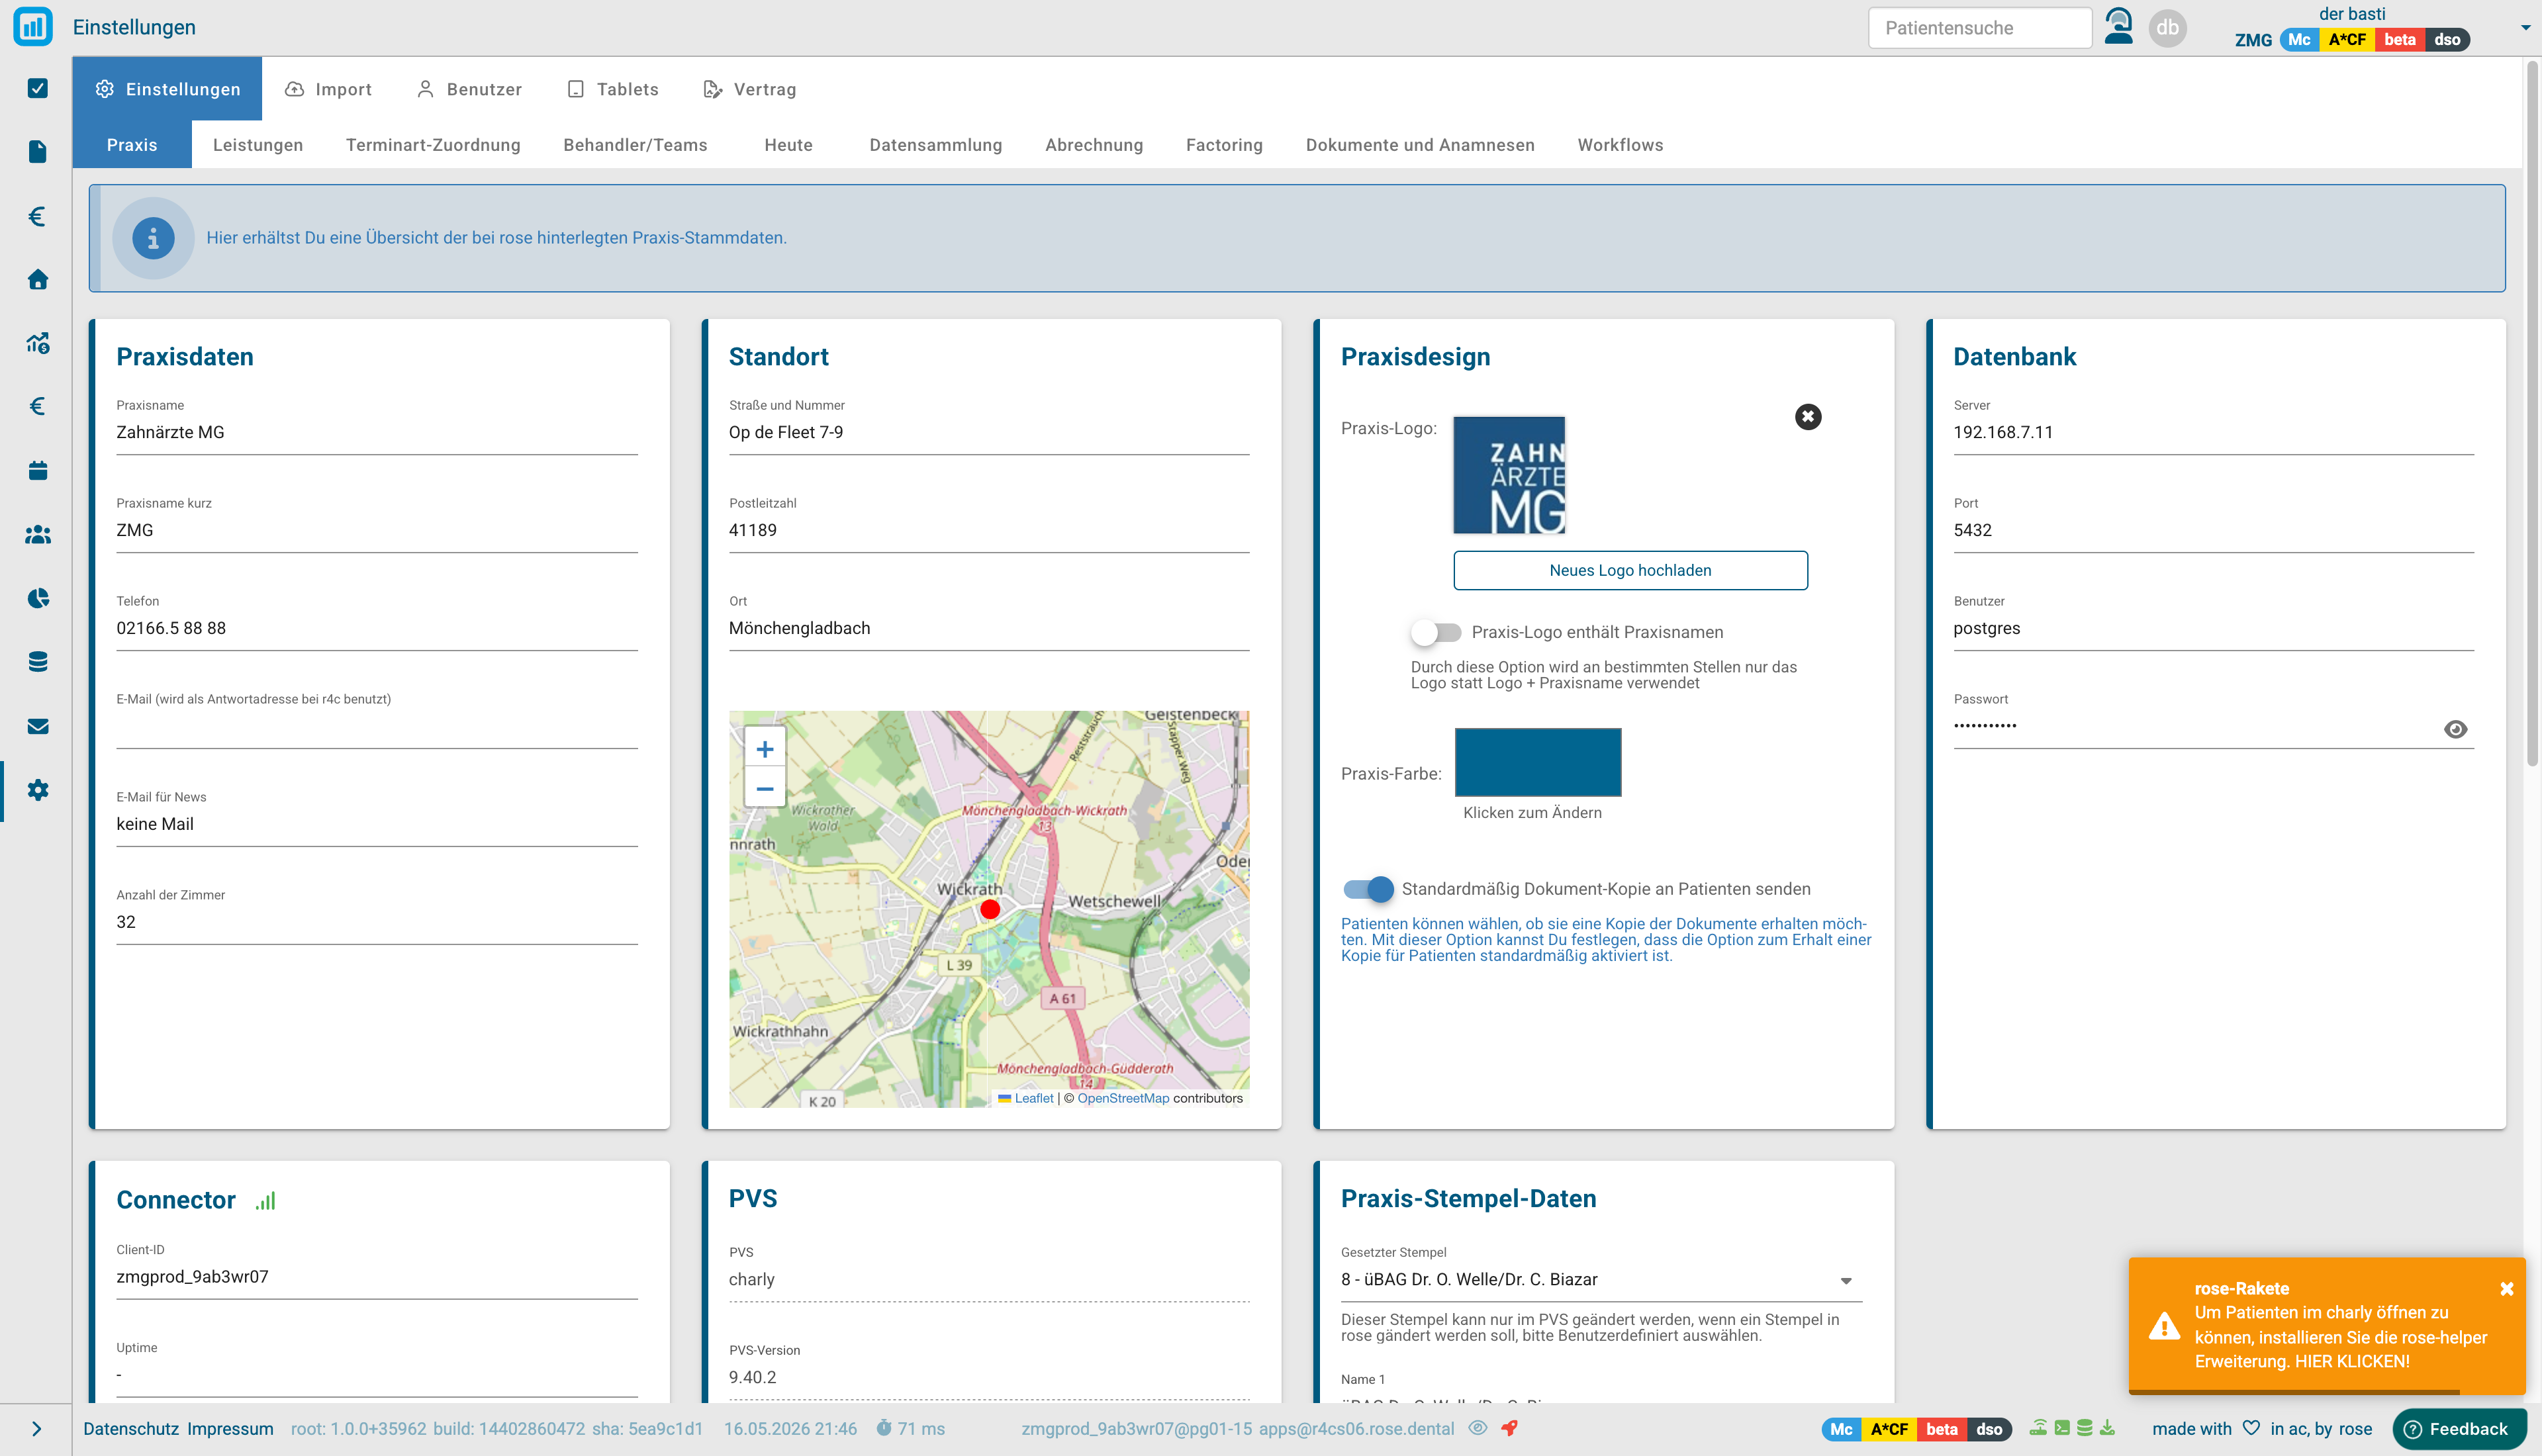Click the Postleitzahl field '41189'

click(x=989, y=530)
